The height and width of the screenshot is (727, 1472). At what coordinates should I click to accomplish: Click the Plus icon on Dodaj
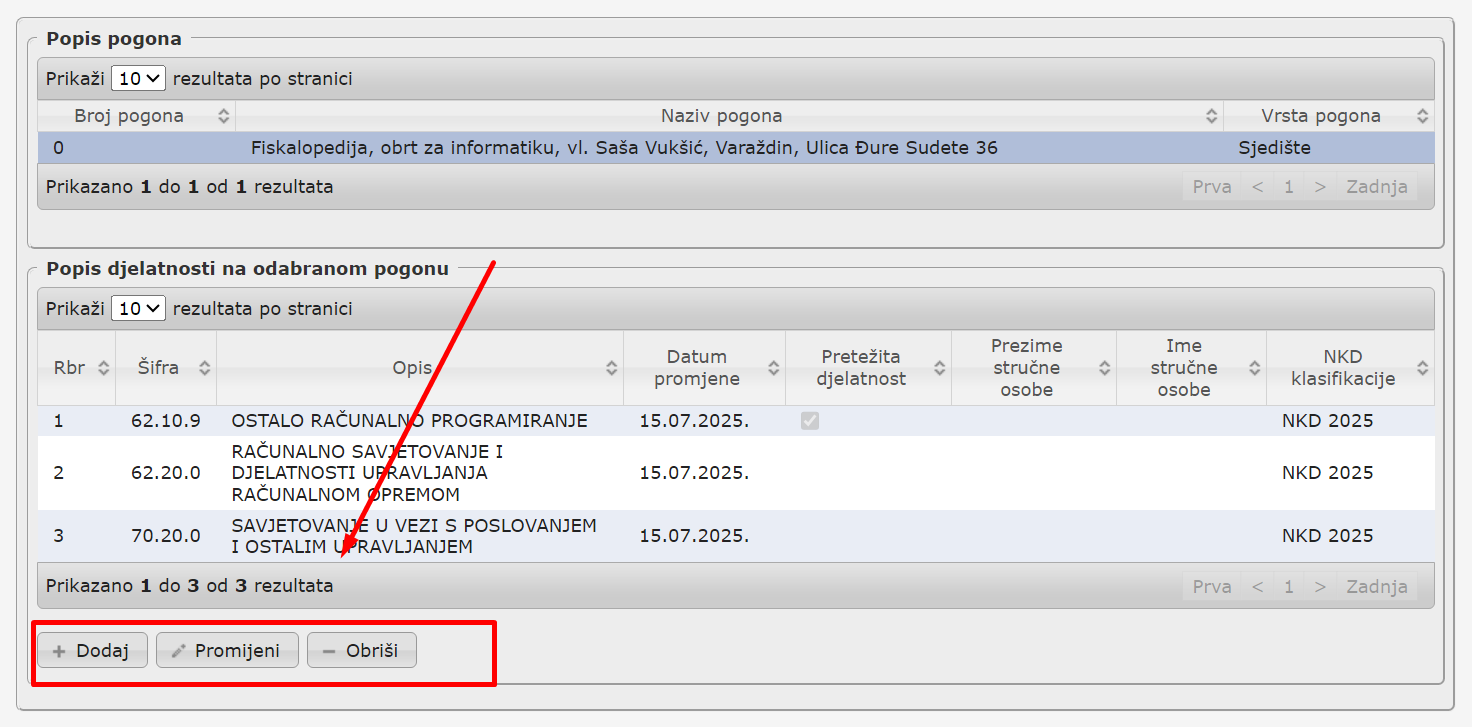coord(59,651)
